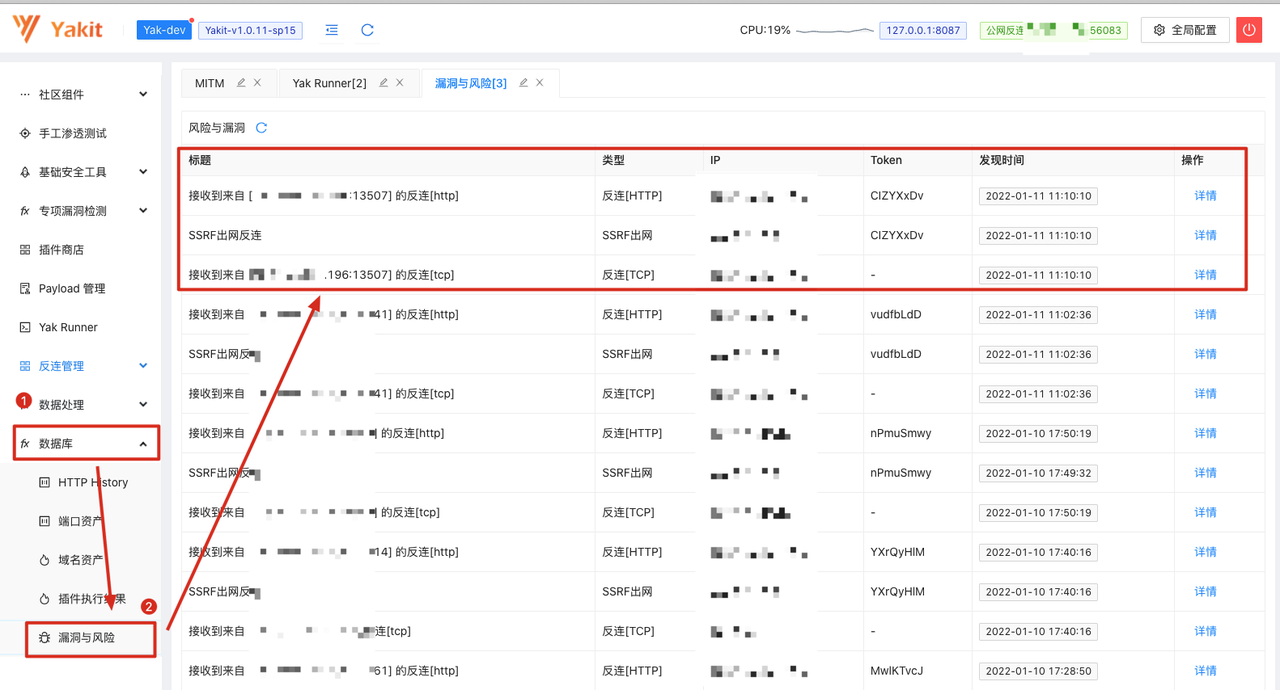Close the MITM tab
The height and width of the screenshot is (690, 1280).
(x=258, y=83)
